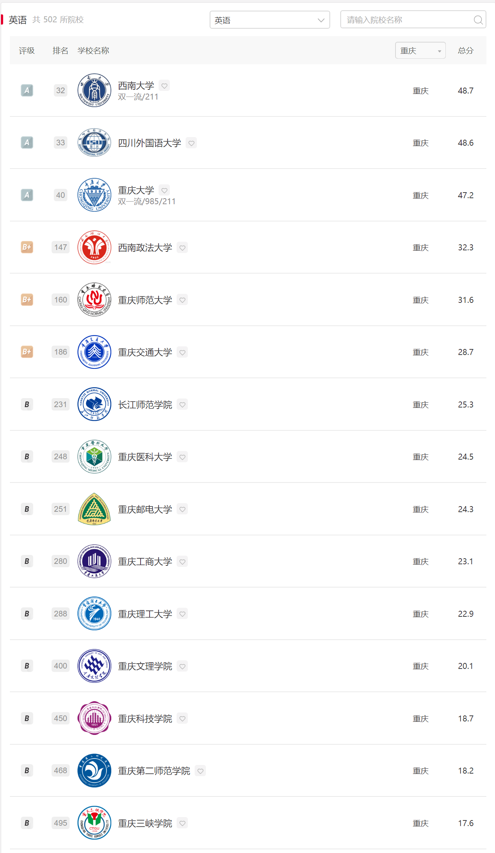Toggle favorite heart for 西南大学
495x853 pixels.
[164, 85]
